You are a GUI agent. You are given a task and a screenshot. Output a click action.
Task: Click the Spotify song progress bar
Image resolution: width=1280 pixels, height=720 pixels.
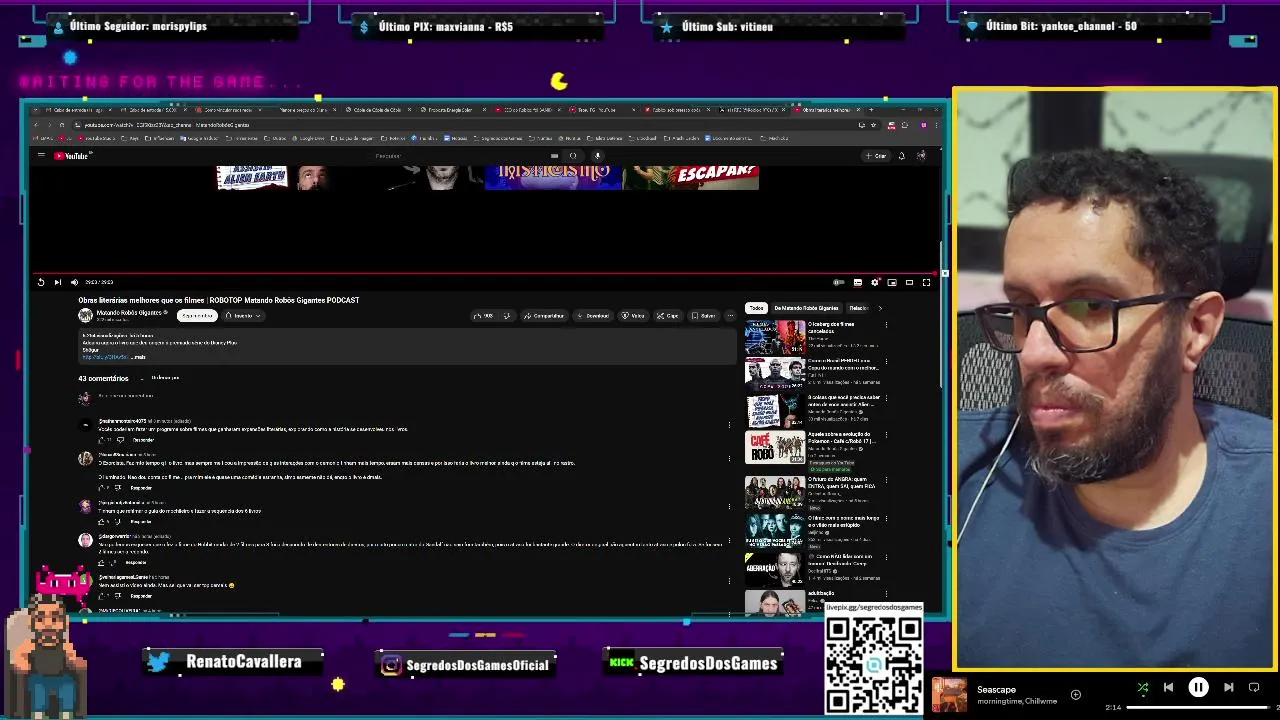pos(1200,708)
